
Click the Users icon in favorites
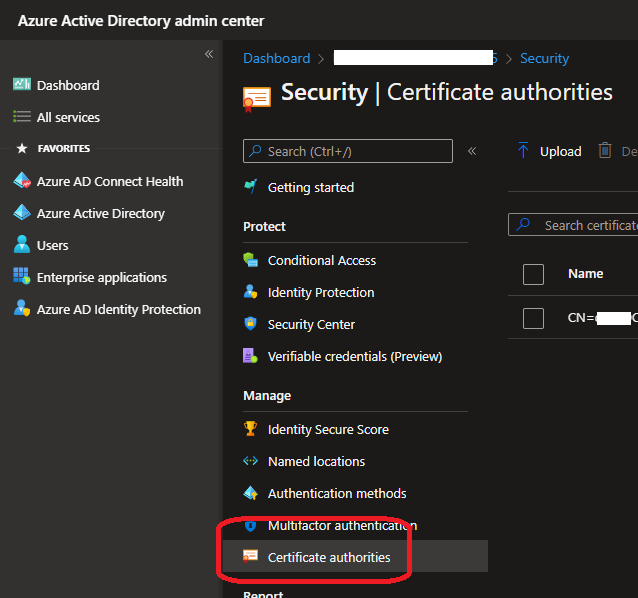(22, 245)
